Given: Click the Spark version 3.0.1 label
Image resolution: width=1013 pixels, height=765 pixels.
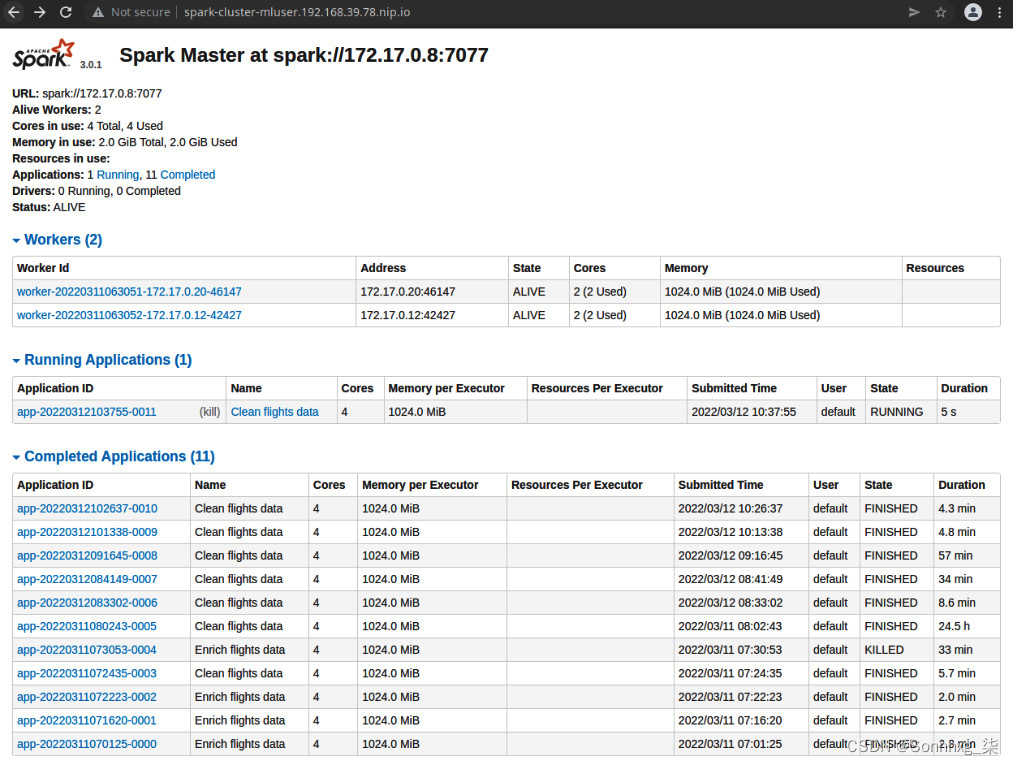Looking at the screenshot, I should coord(91,65).
